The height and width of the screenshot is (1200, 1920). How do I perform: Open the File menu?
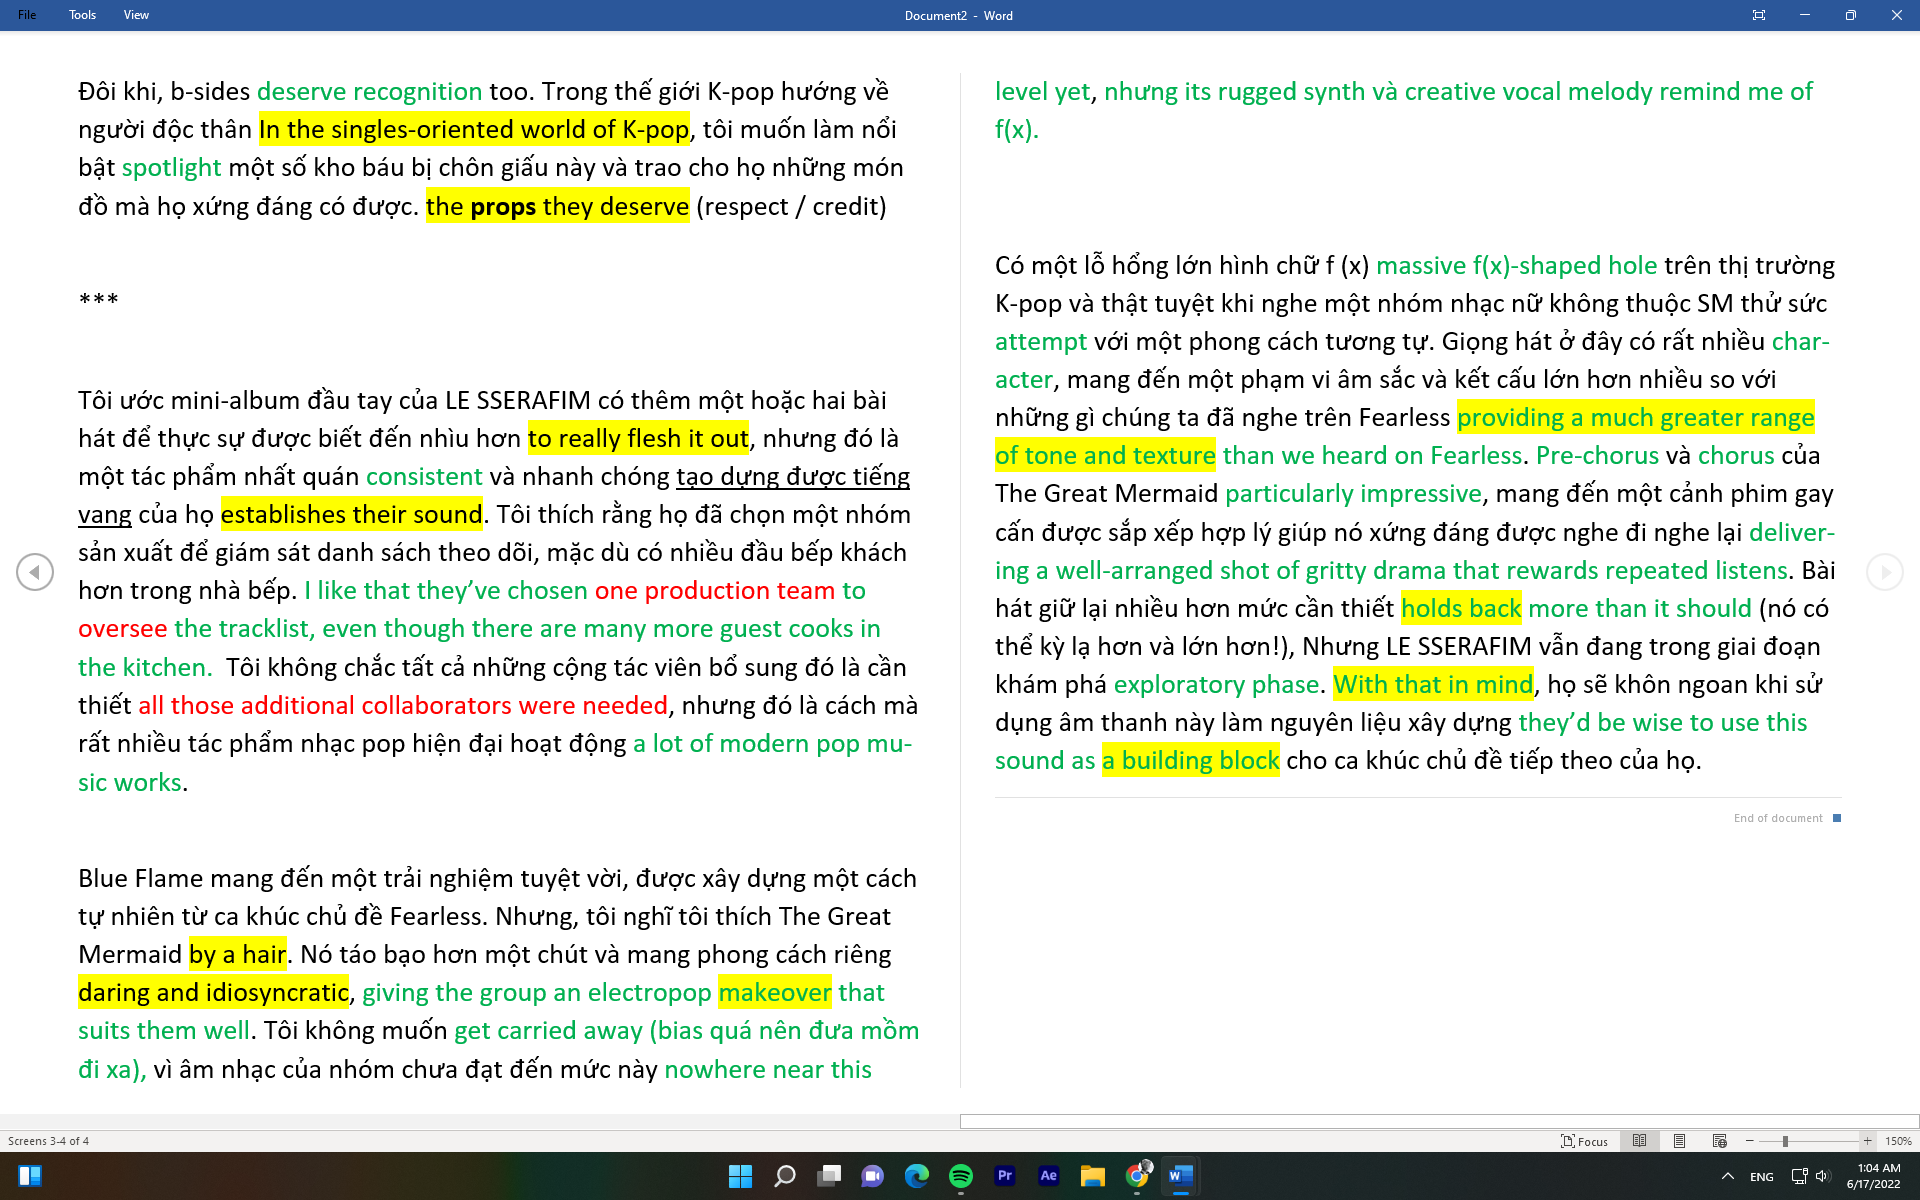tap(27, 15)
